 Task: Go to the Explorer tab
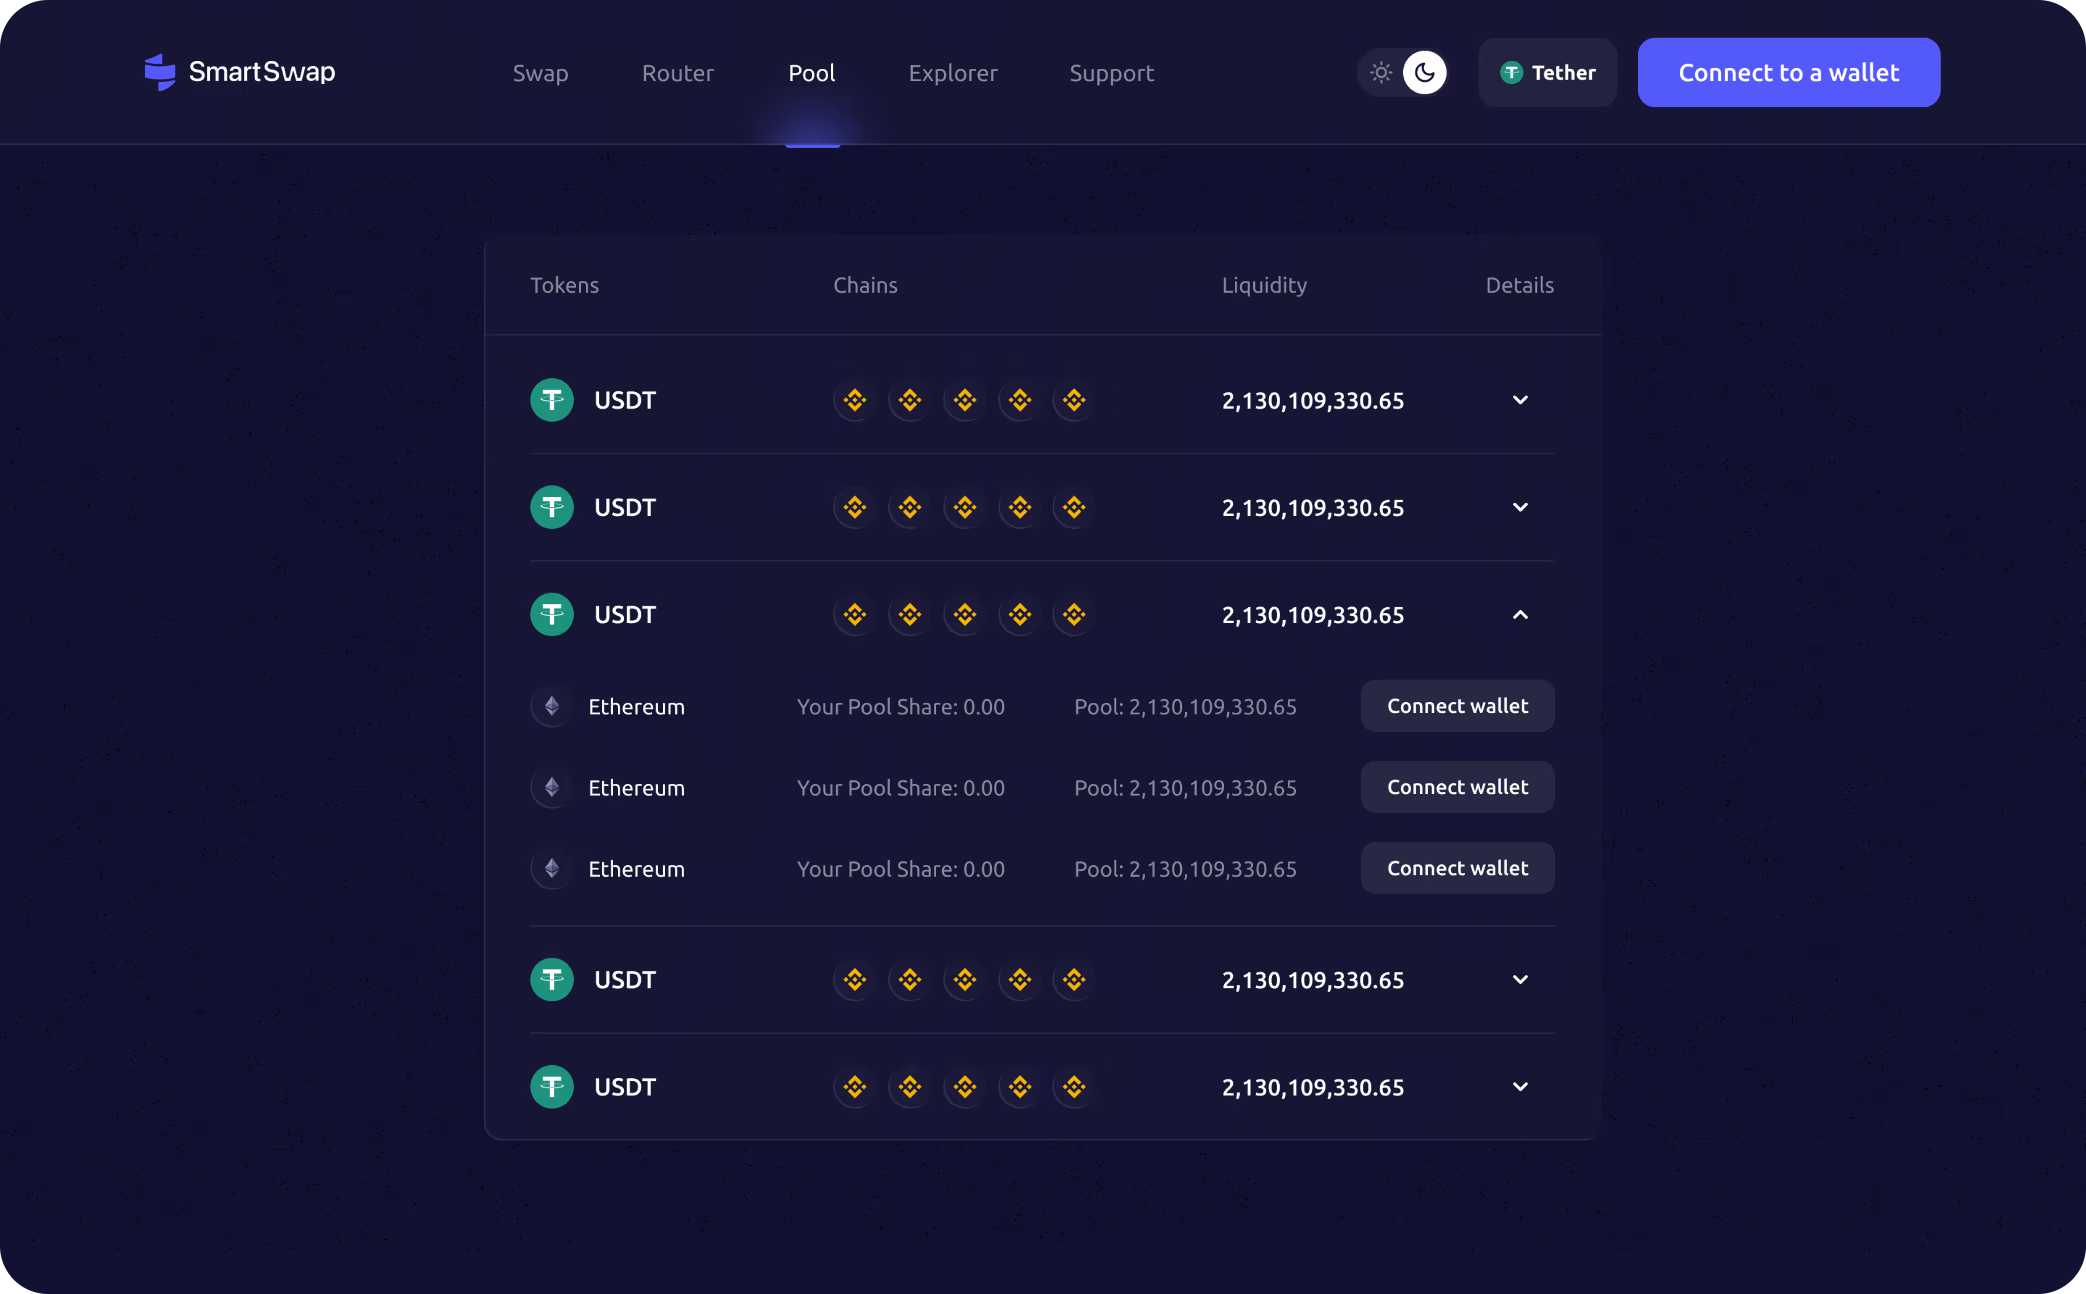952,73
